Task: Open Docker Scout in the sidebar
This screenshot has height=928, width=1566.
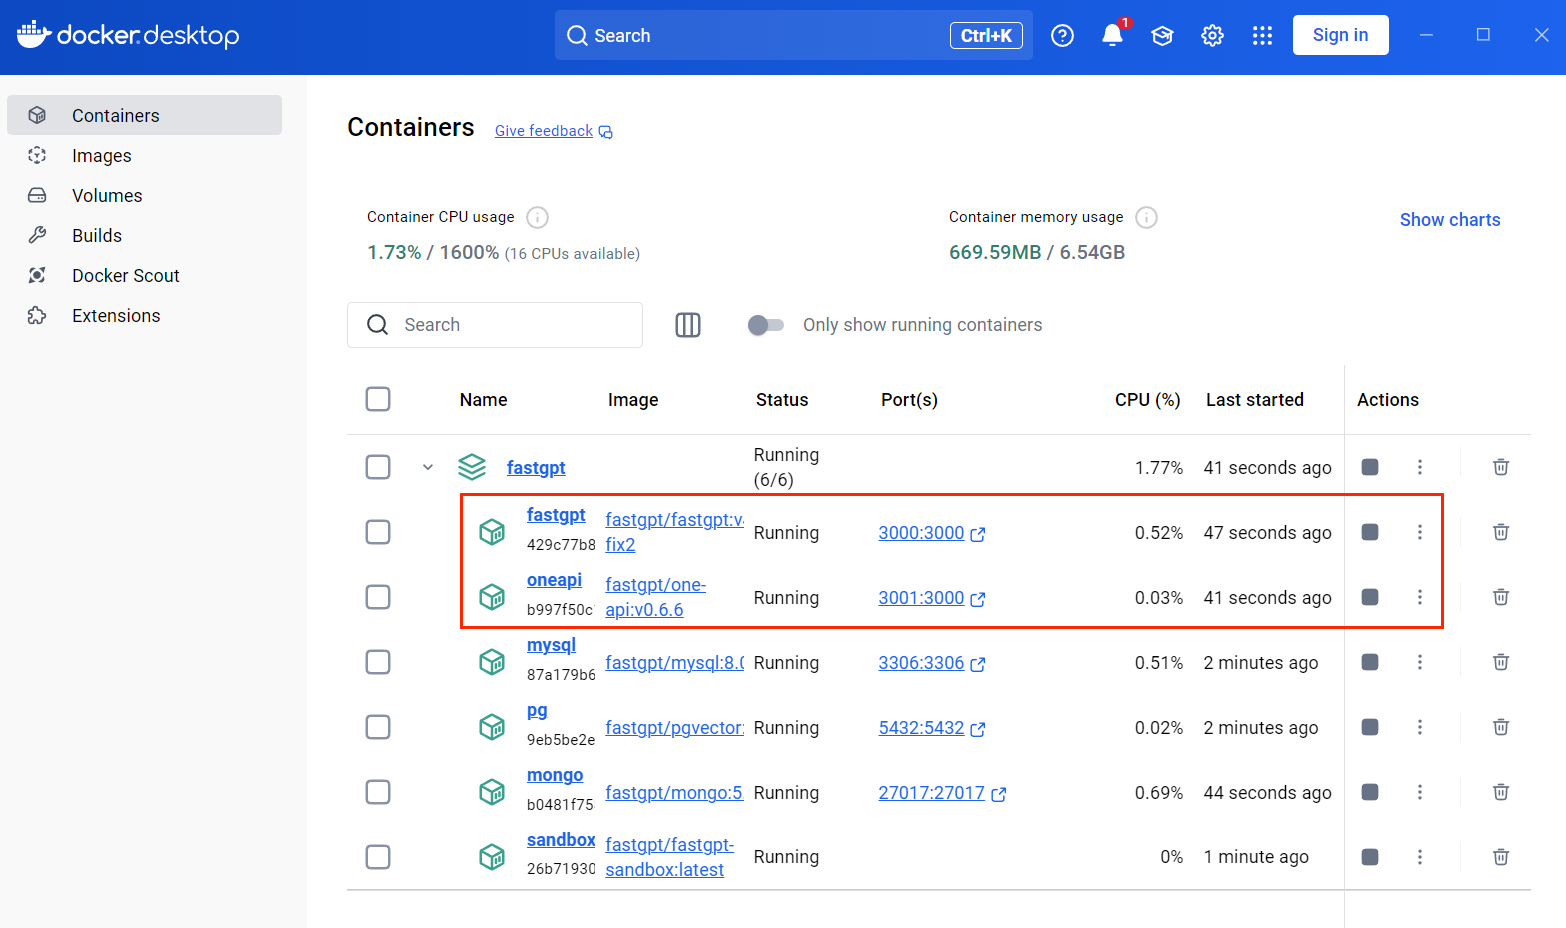Action: click(125, 276)
